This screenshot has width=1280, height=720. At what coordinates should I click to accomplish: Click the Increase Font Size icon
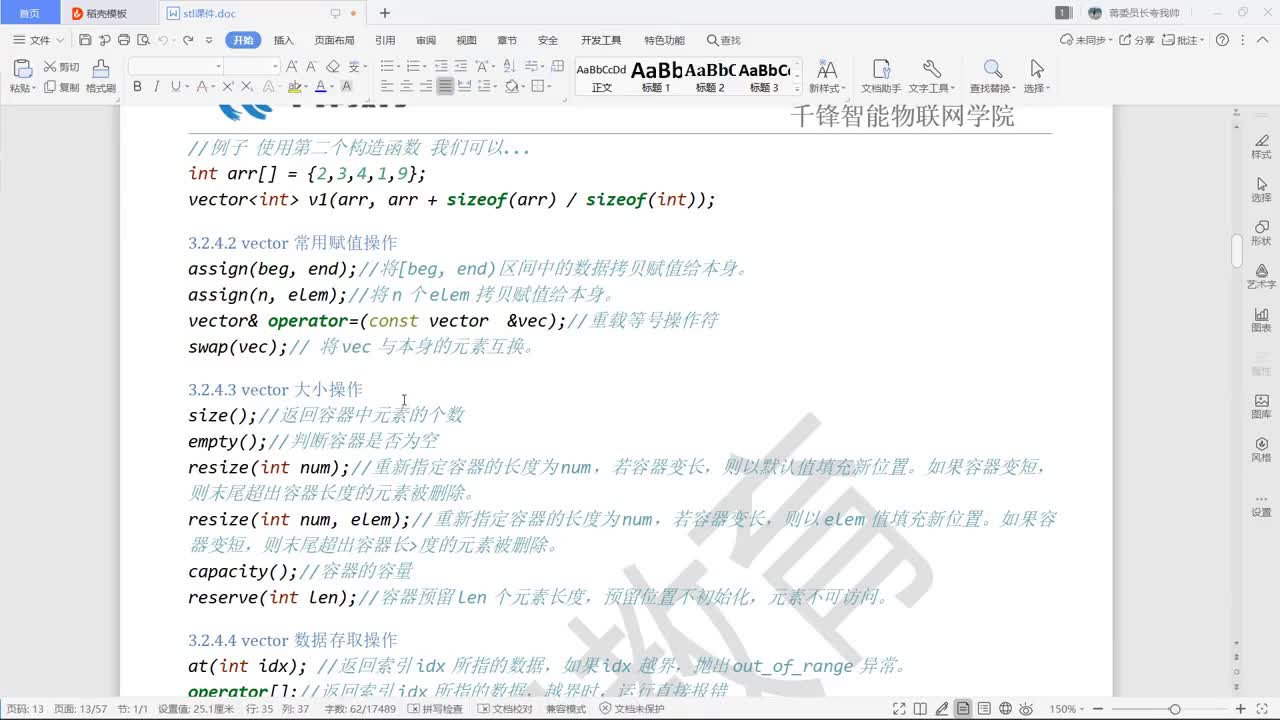293,66
